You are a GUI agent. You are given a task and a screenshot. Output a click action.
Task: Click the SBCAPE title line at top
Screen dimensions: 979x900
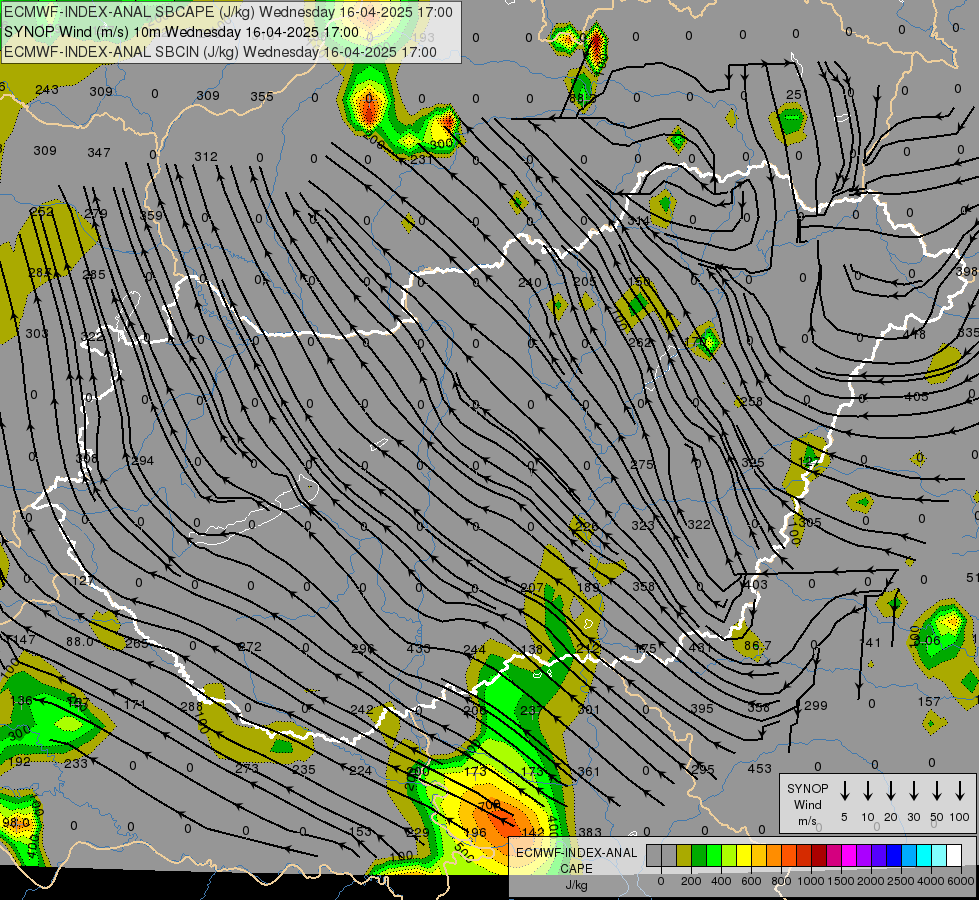[228, 12]
